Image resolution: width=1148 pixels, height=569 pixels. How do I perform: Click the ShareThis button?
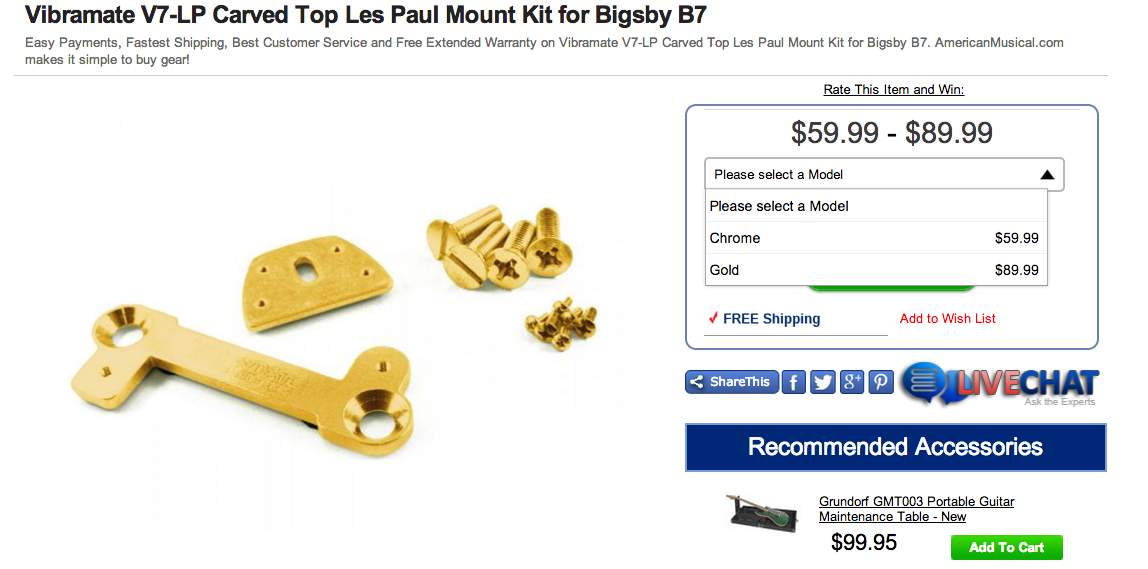click(732, 381)
